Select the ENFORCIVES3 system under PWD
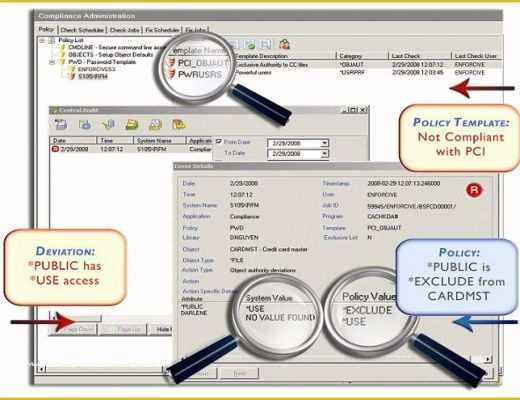The image size is (520, 400). coord(96,69)
